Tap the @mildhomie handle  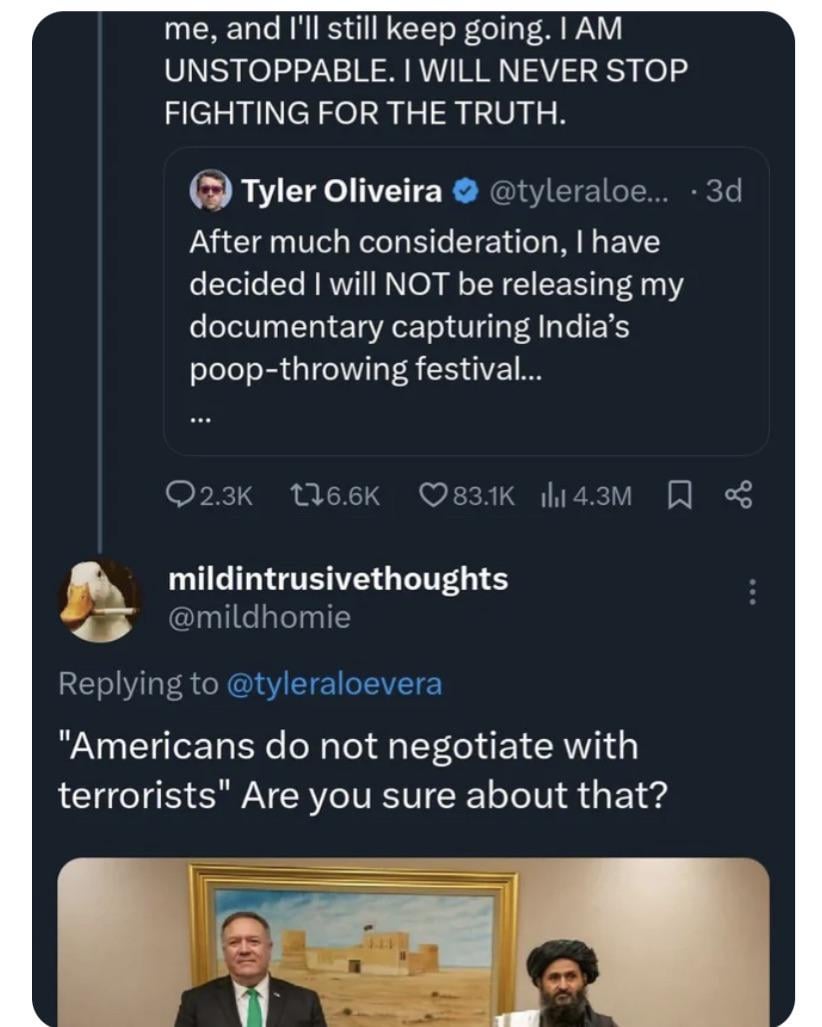(x=260, y=617)
